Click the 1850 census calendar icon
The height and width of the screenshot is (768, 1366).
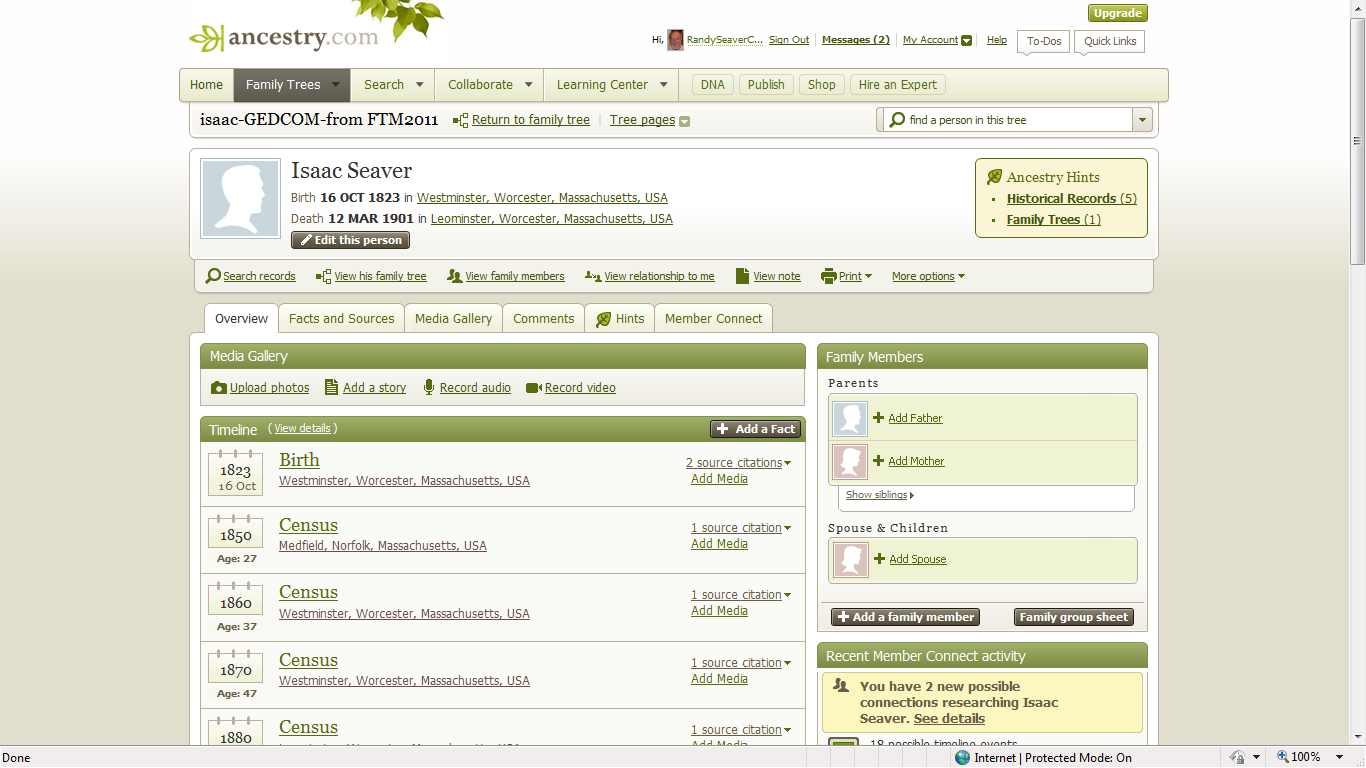coord(236,533)
